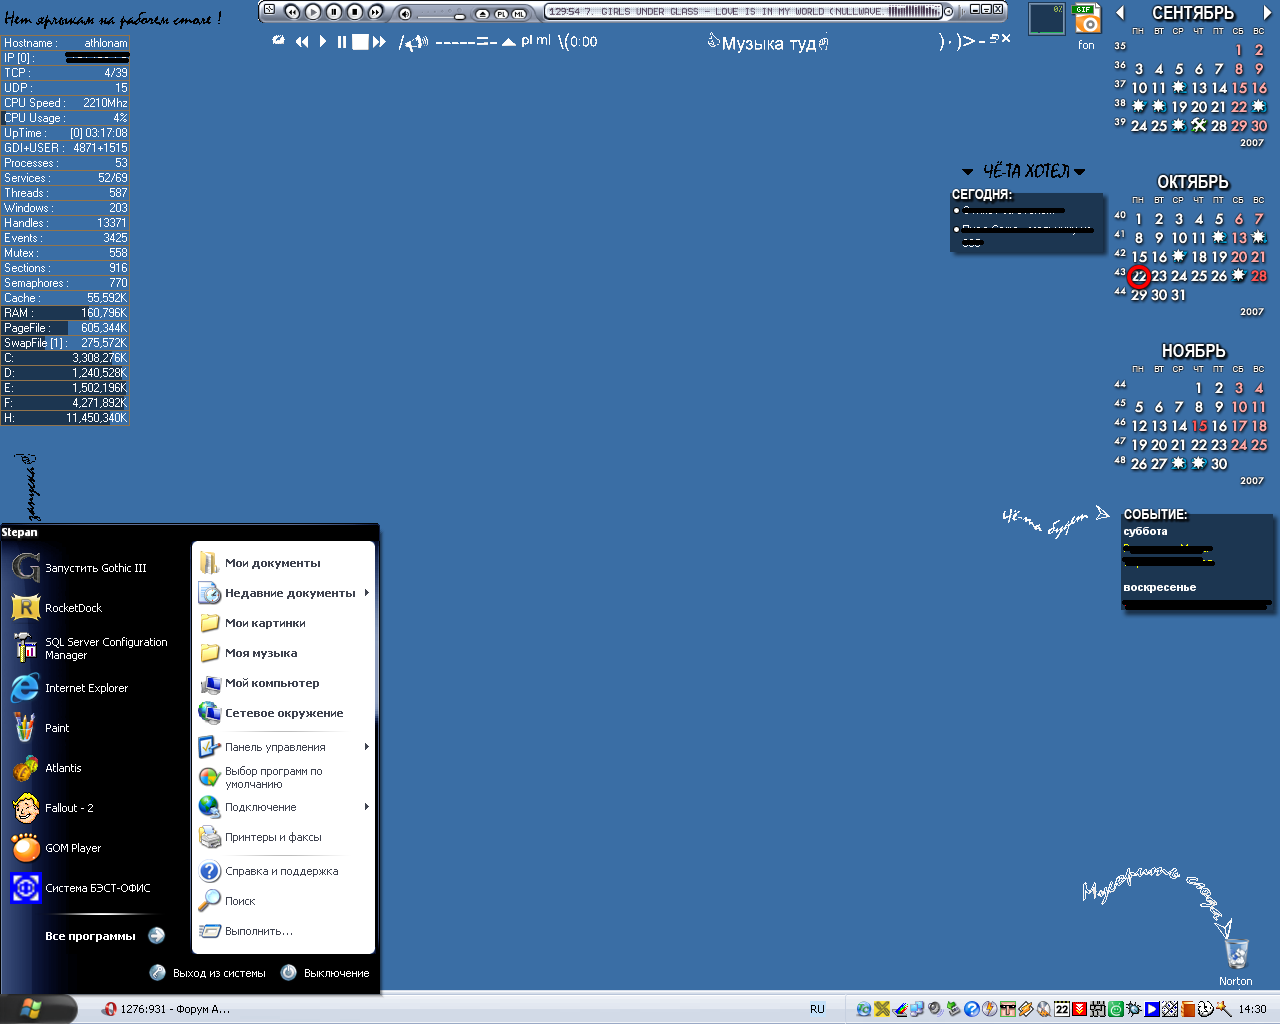1280x1024 pixels.
Task: Open the Norton recycle bin icon
Action: coord(1236,955)
